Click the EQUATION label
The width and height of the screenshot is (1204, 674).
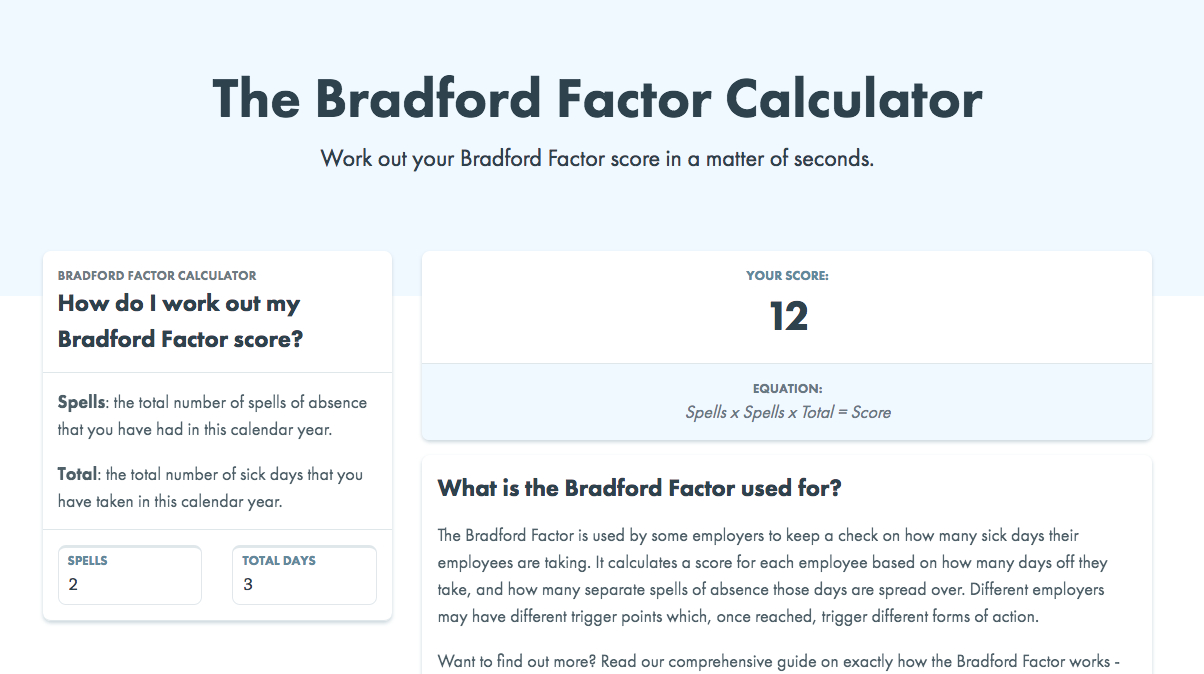[787, 389]
